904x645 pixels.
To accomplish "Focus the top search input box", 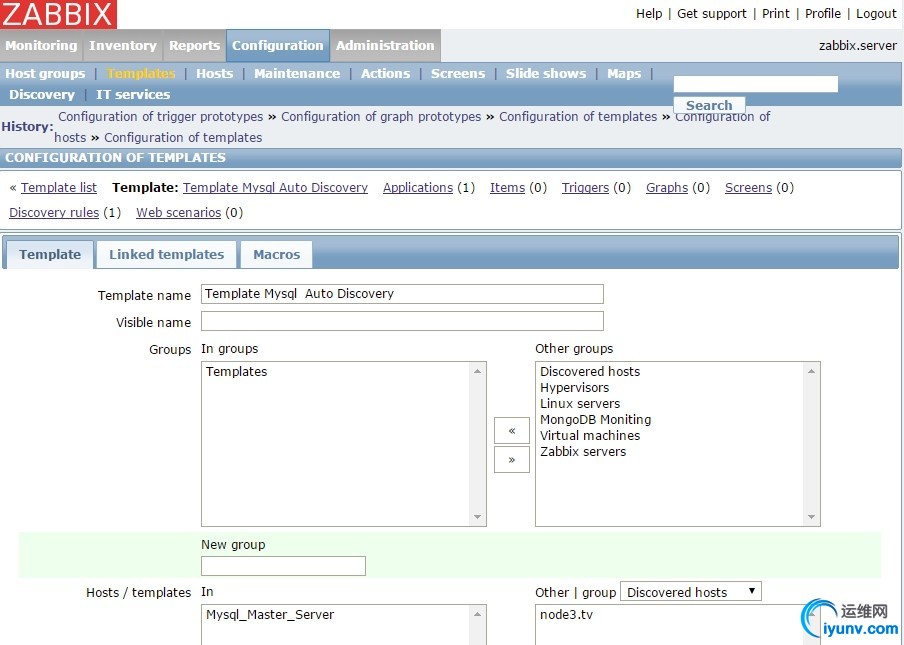I will pos(755,84).
